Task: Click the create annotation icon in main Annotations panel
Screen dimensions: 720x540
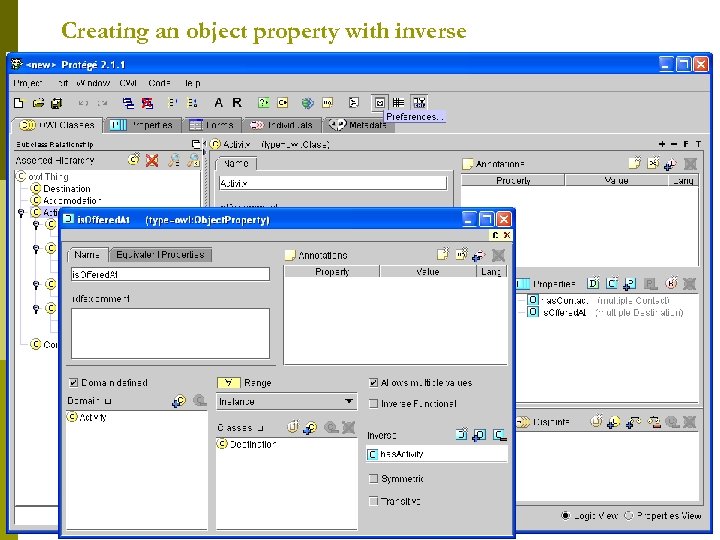Action: 634,163
